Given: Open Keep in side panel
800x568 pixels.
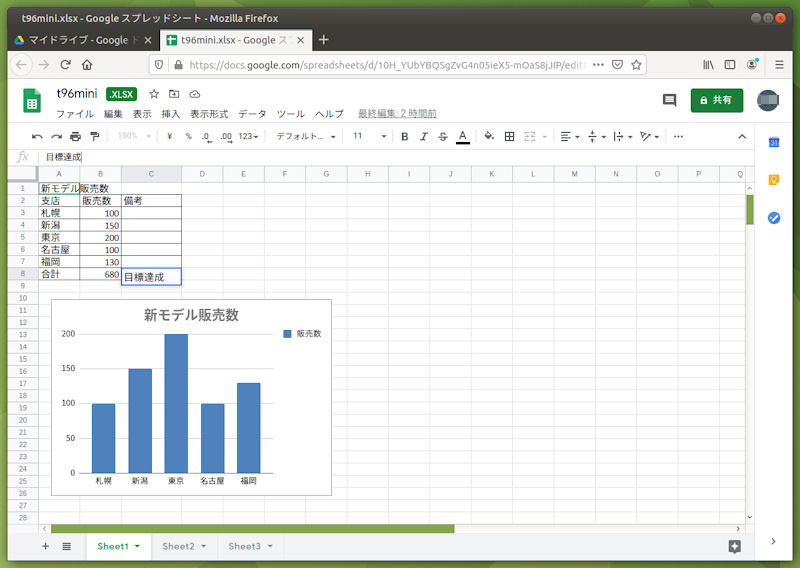Looking at the screenshot, I should tap(773, 180).
